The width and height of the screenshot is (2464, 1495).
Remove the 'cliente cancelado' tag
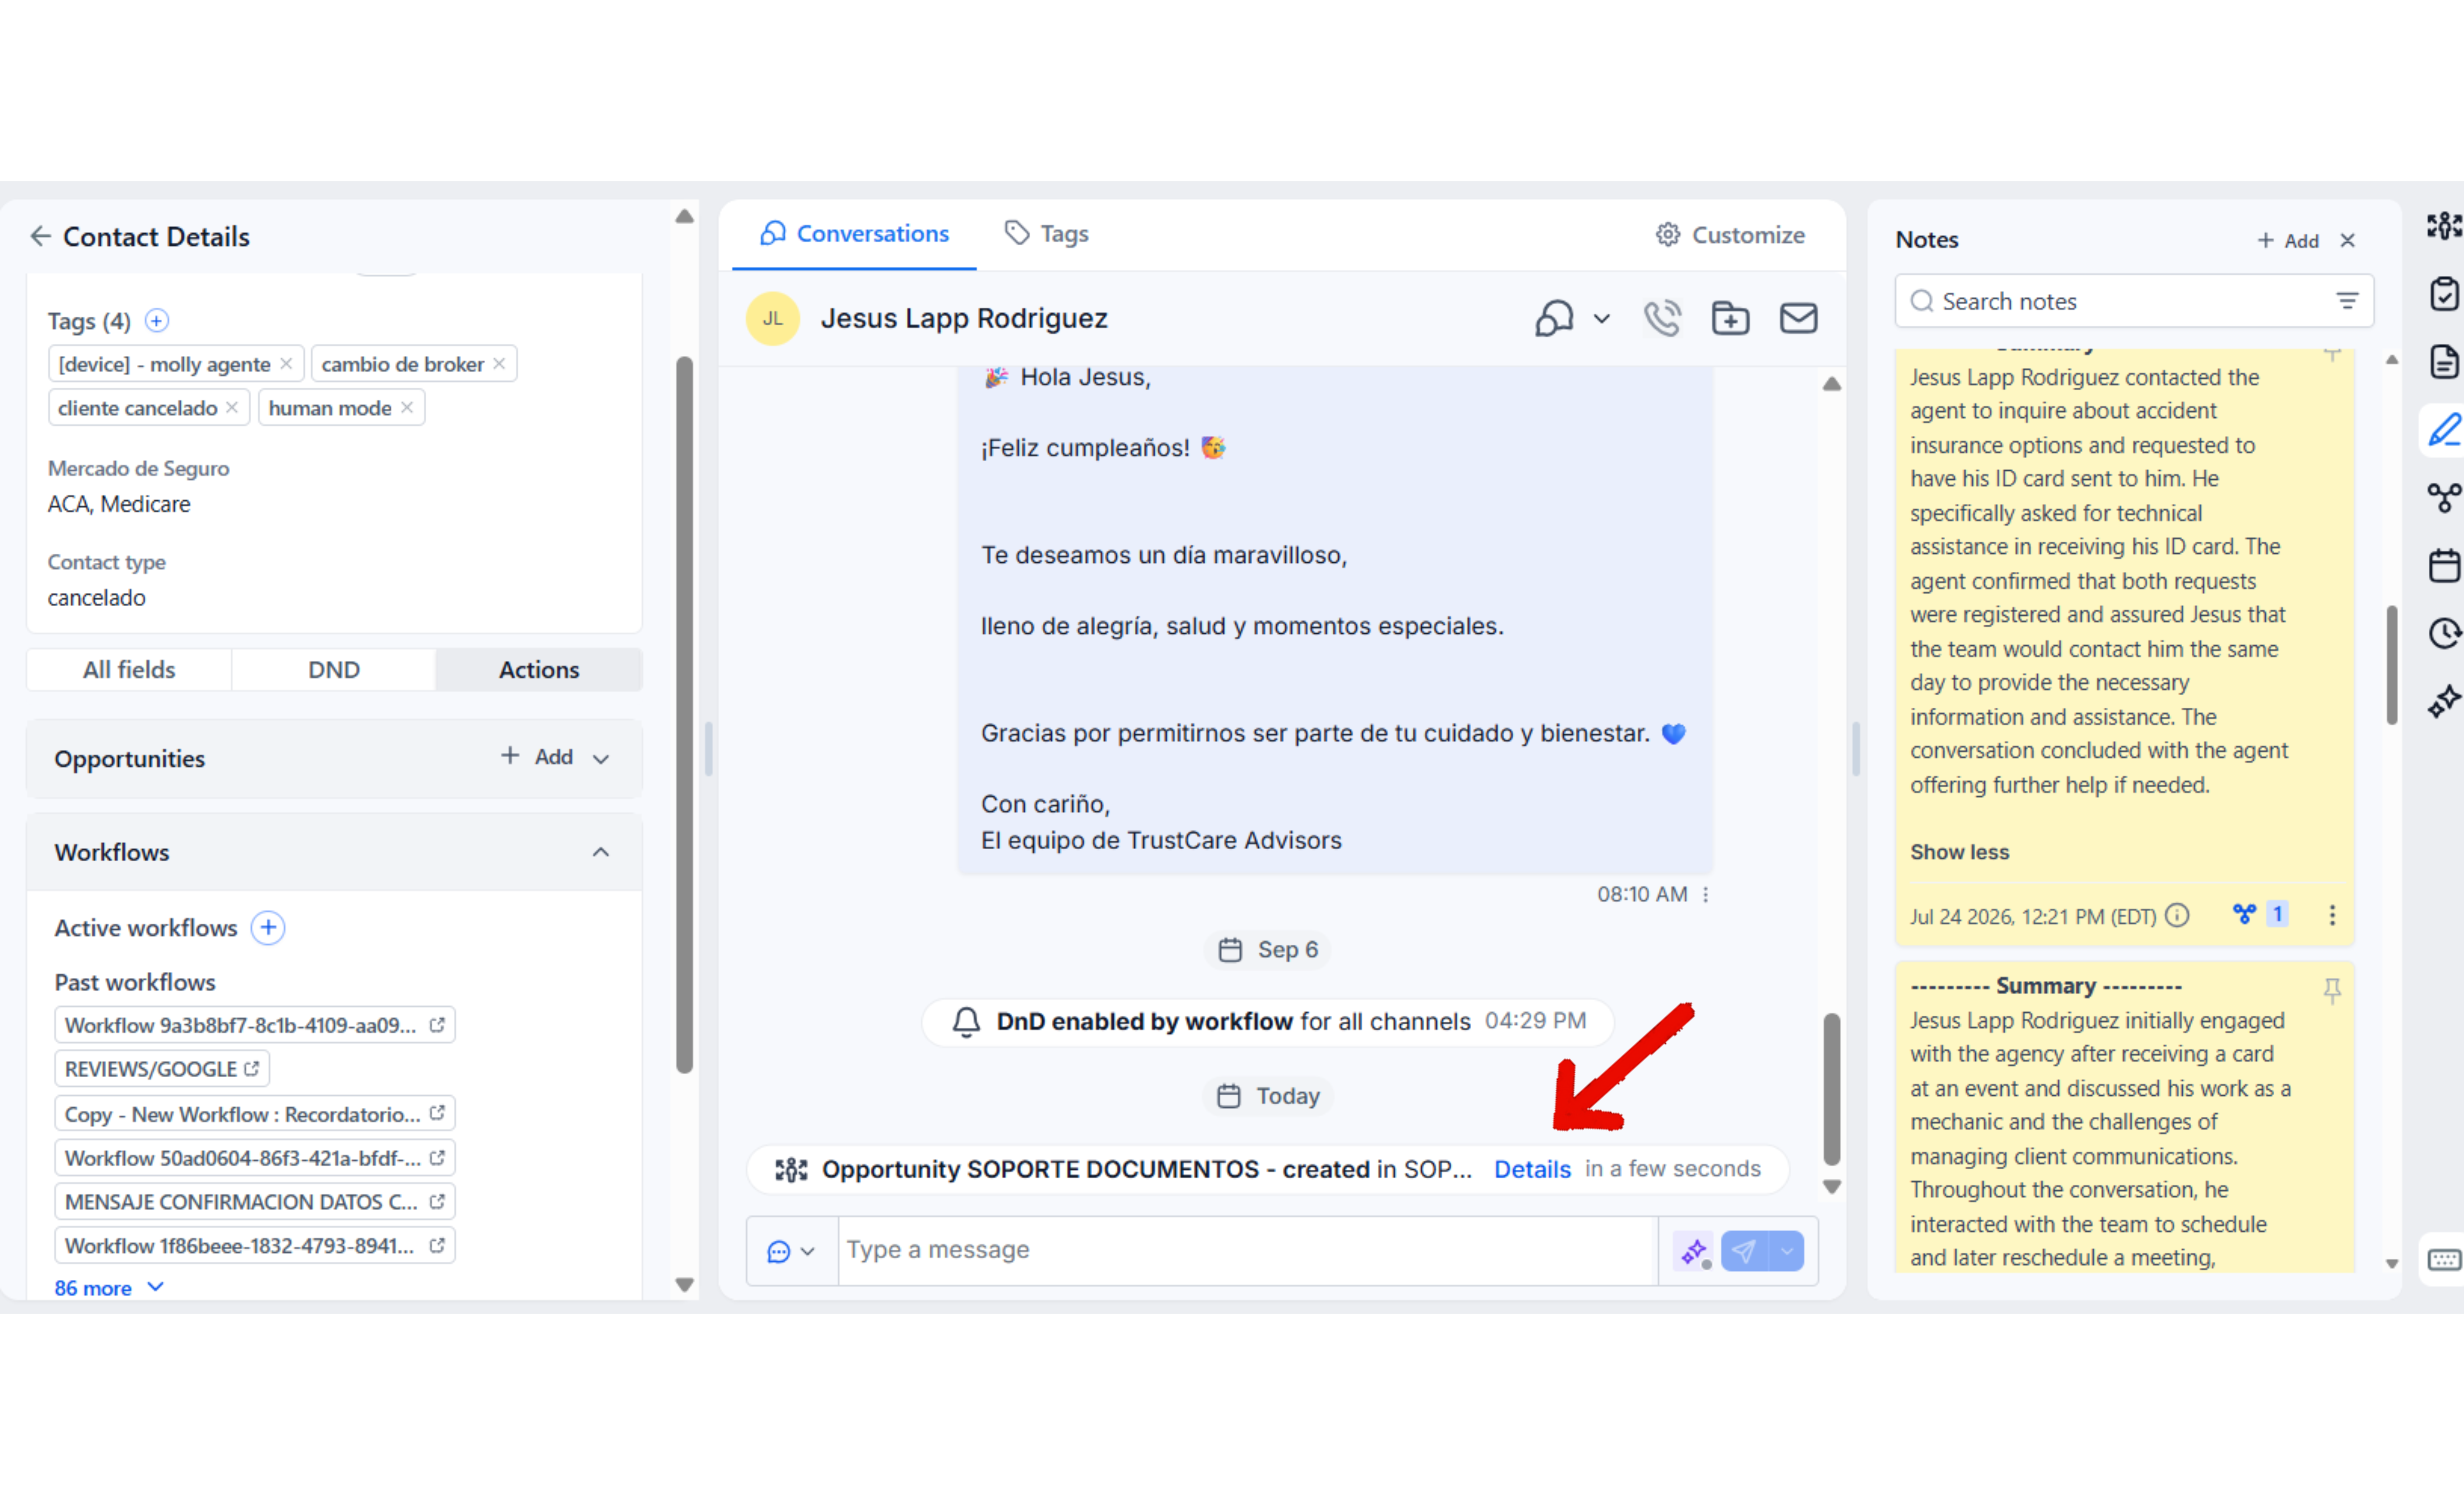232,408
